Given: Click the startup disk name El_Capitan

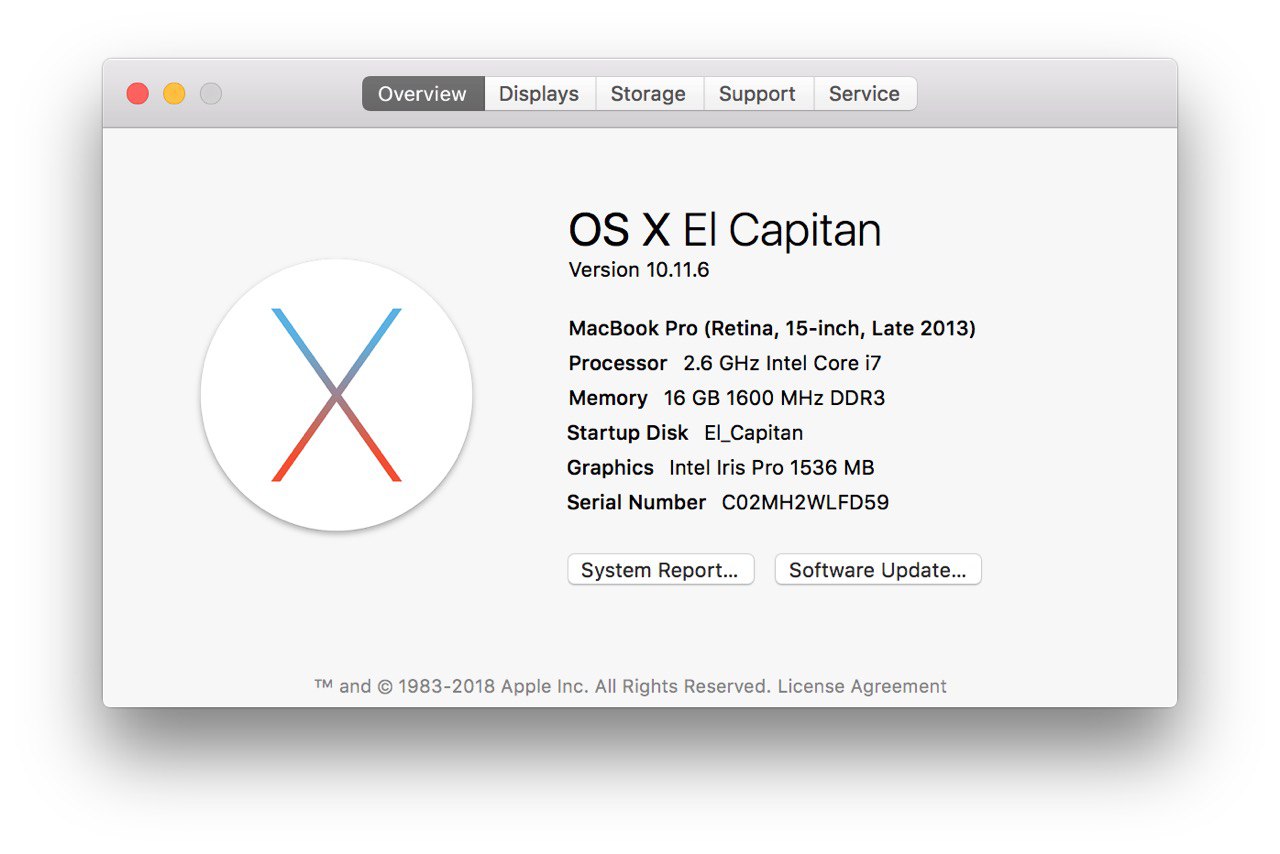Looking at the screenshot, I should coord(754,433).
